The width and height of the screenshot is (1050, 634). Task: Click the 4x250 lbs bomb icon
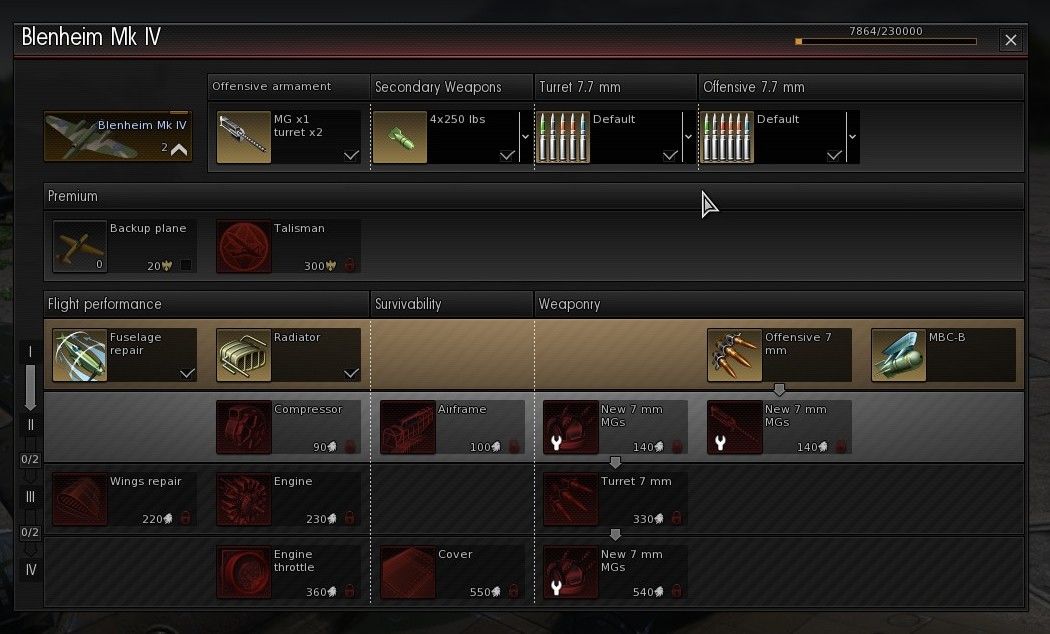[400, 137]
